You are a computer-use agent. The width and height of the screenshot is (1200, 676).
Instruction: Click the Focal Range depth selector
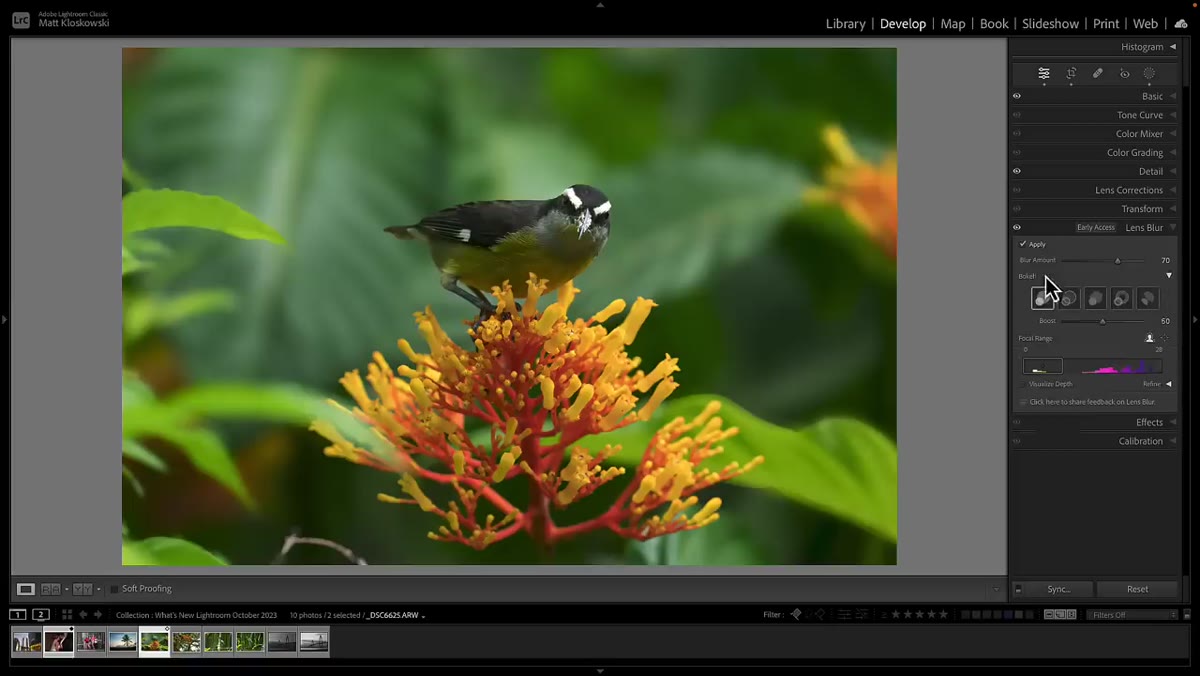pyautogui.click(x=1092, y=367)
